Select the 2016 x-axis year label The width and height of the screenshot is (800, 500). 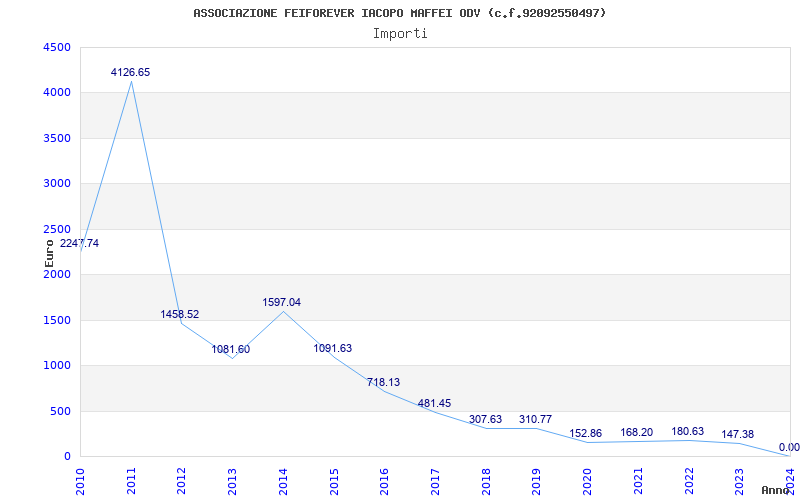[384, 481]
